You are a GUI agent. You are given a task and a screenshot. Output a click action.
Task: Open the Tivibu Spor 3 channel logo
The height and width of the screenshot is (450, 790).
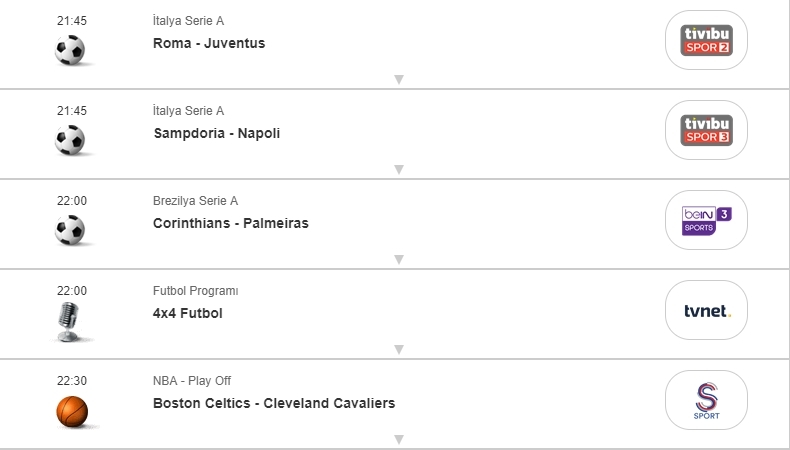coord(706,130)
